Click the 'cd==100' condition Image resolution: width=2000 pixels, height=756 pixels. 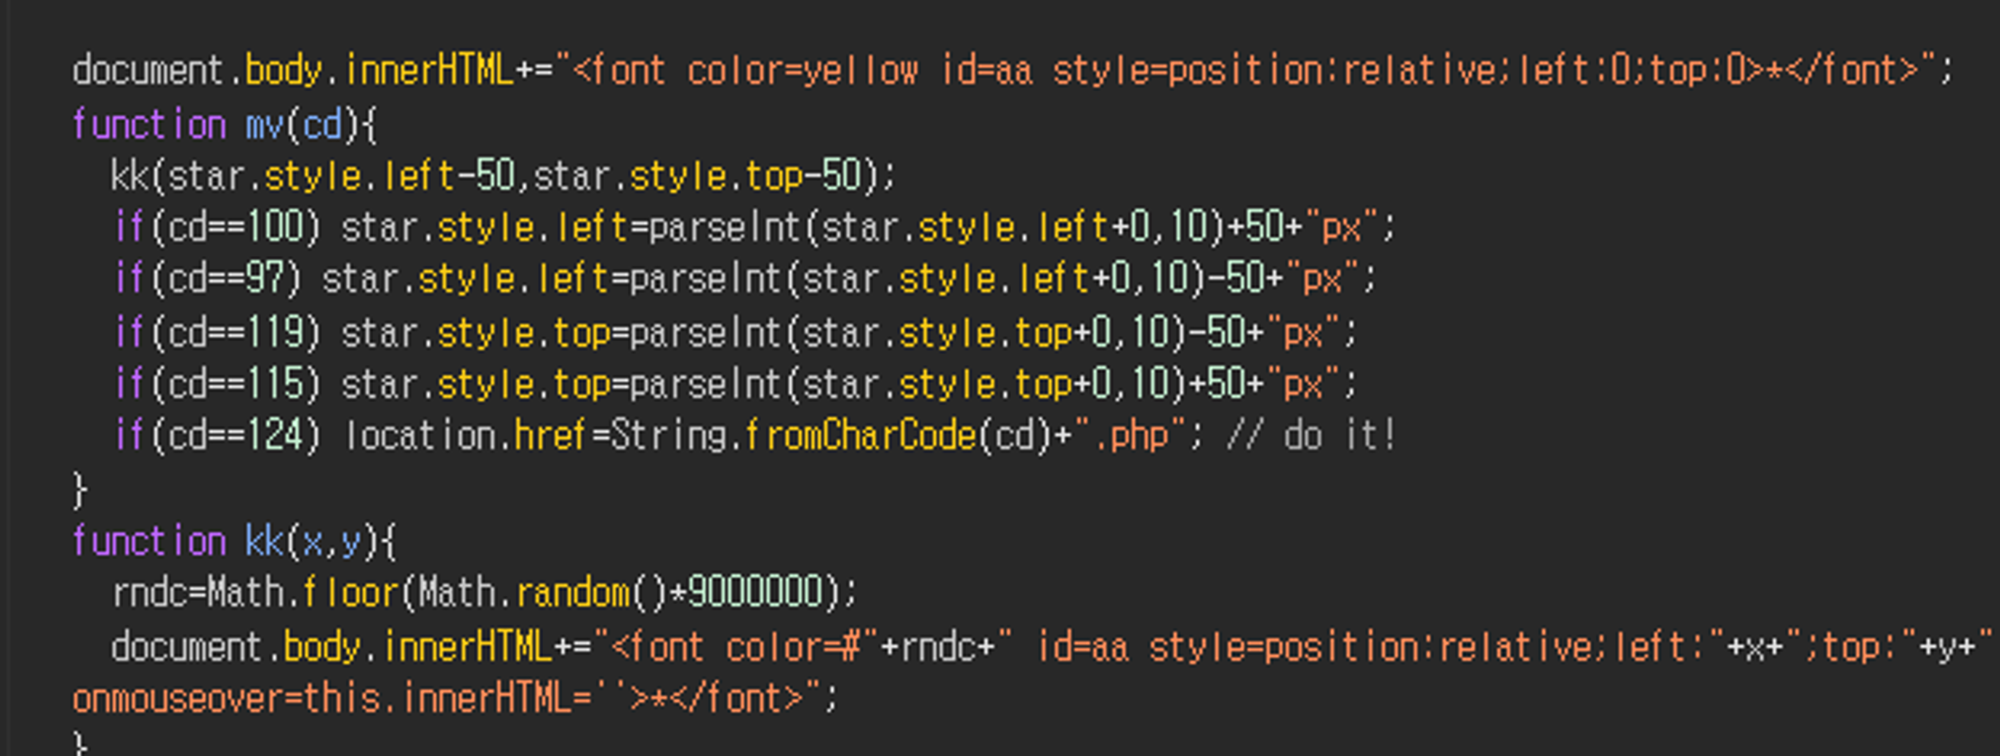pos(235,227)
